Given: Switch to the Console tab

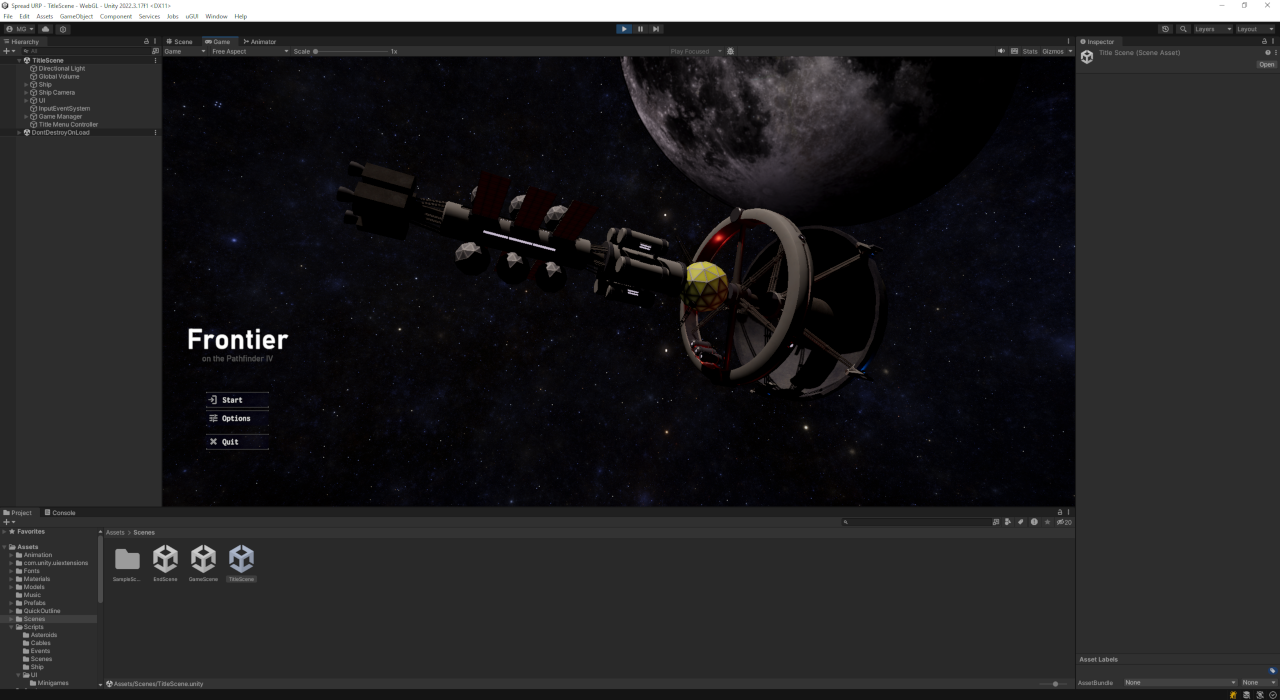Looking at the screenshot, I should point(60,512).
